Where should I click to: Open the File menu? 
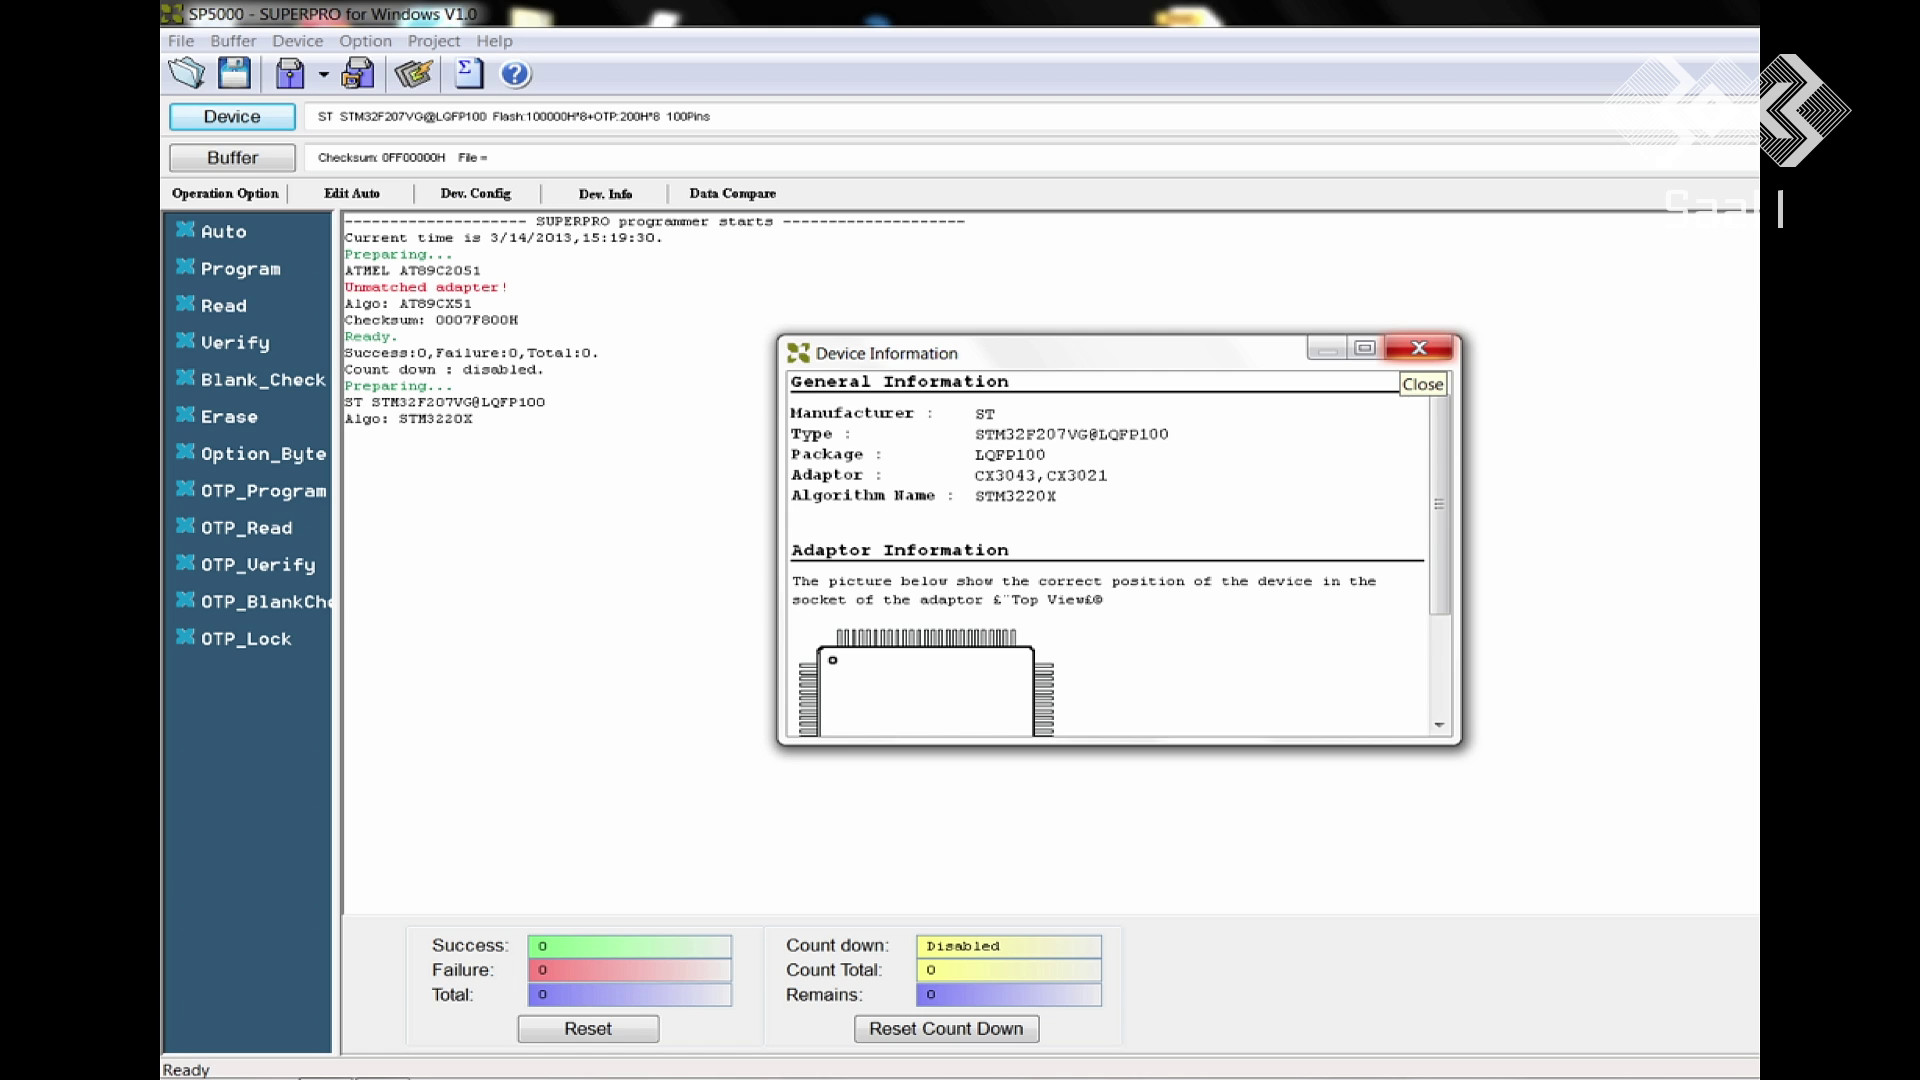181,41
